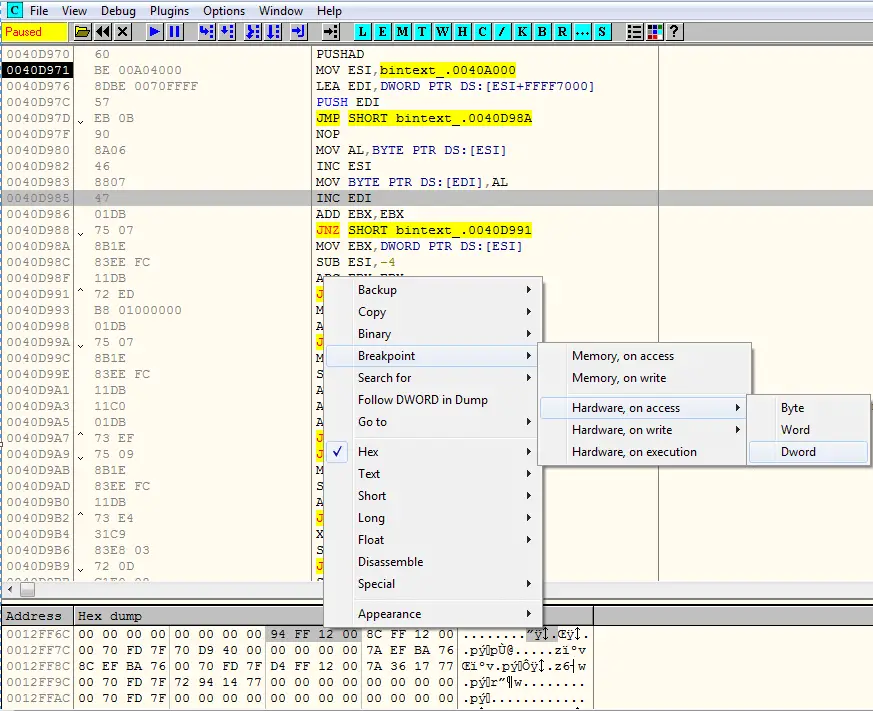Click the Step over toolbar icon
The image size is (873, 711).
click(x=227, y=32)
